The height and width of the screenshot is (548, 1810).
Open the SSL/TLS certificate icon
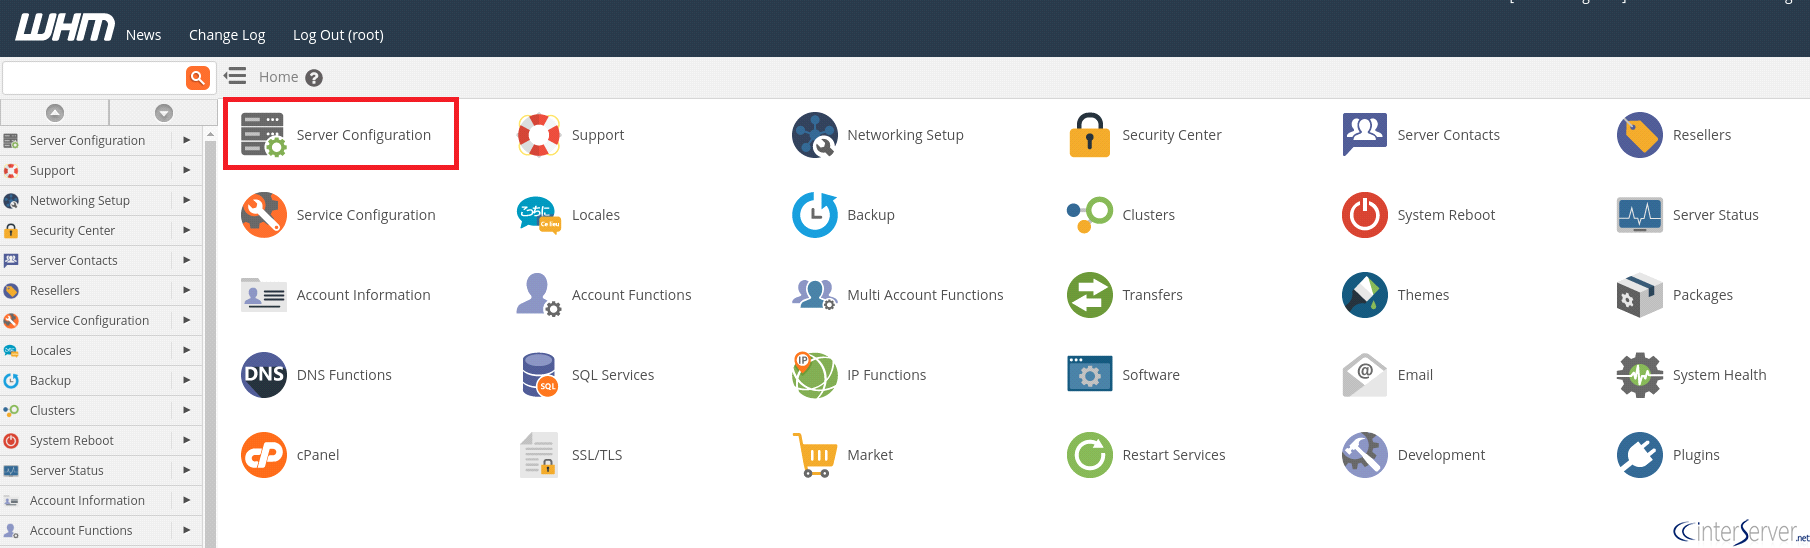pyautogui.click(x=539, y=455)
